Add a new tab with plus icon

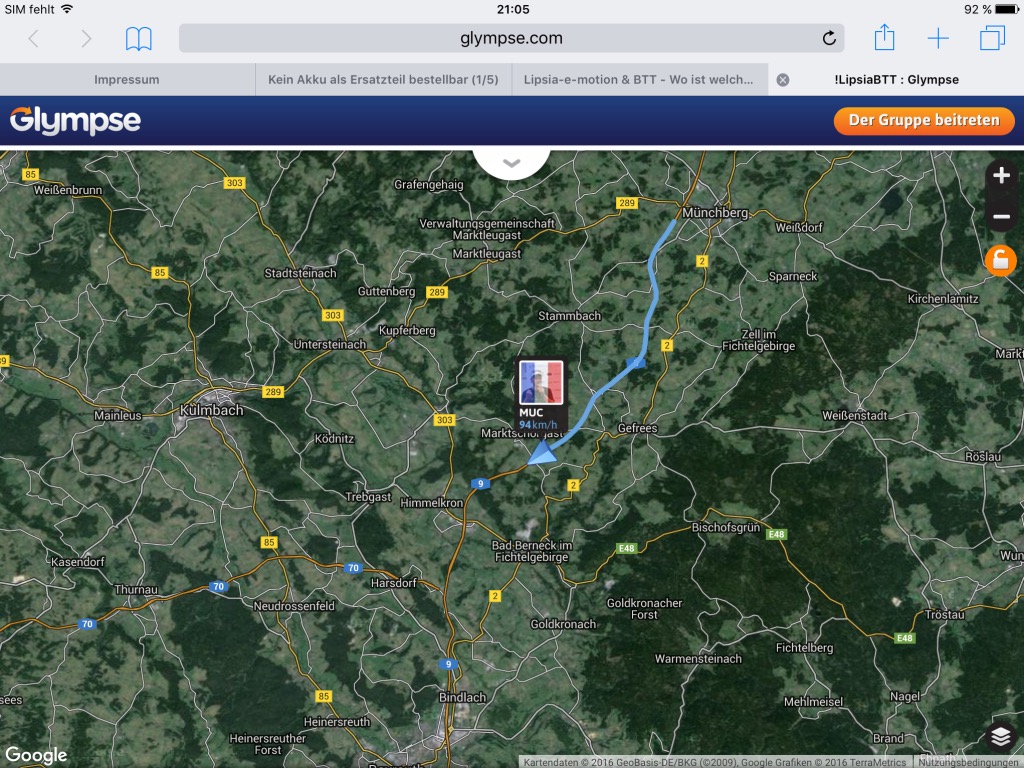tap(938, 39)
